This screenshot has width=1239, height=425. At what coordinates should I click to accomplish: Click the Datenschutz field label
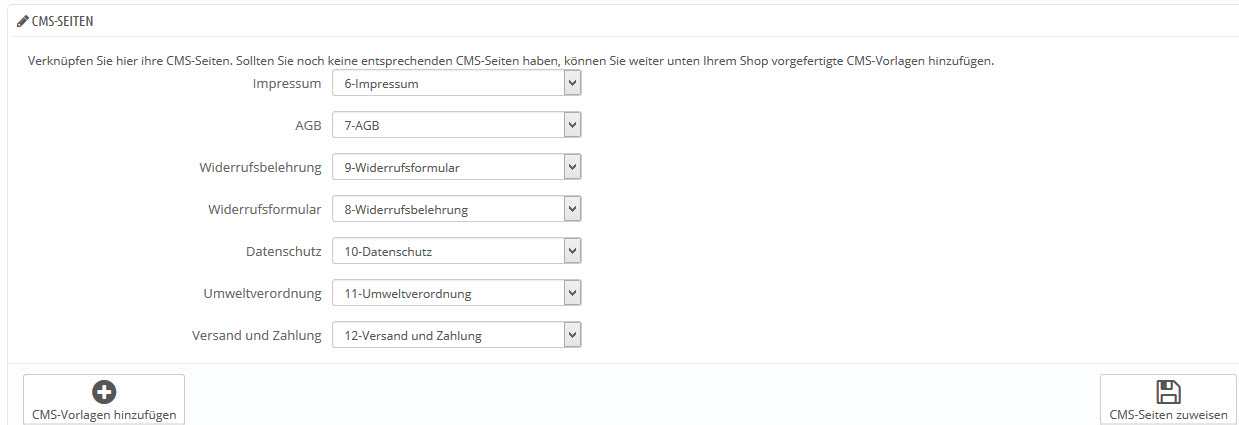pyautogui.click(x=283, y=252)
